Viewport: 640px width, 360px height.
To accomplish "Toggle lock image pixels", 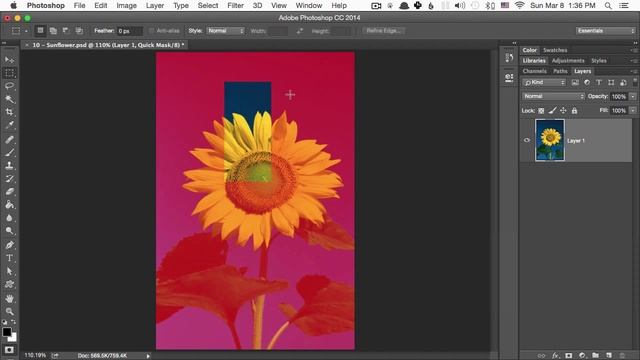I will pyautogui.click(x=552, y=111).
